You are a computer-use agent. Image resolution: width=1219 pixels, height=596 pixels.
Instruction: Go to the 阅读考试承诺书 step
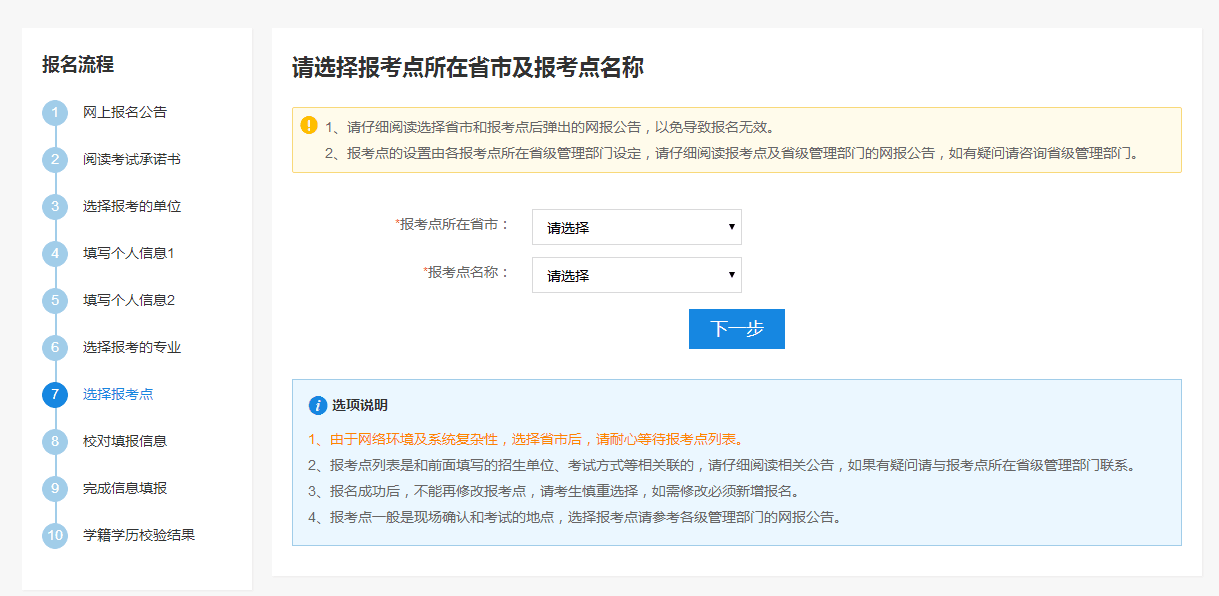[x=132, y=159]
